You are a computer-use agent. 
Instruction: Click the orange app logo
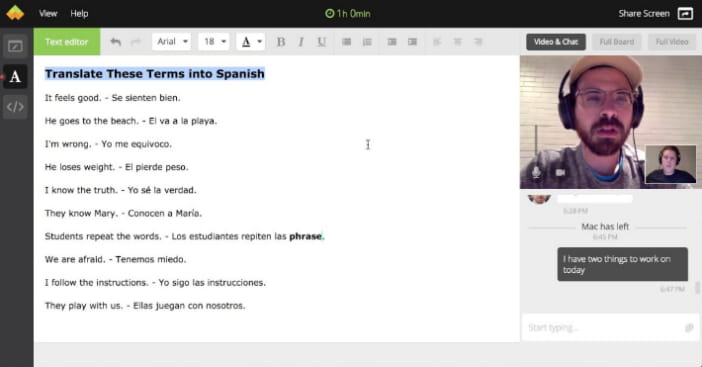[15, 13]
